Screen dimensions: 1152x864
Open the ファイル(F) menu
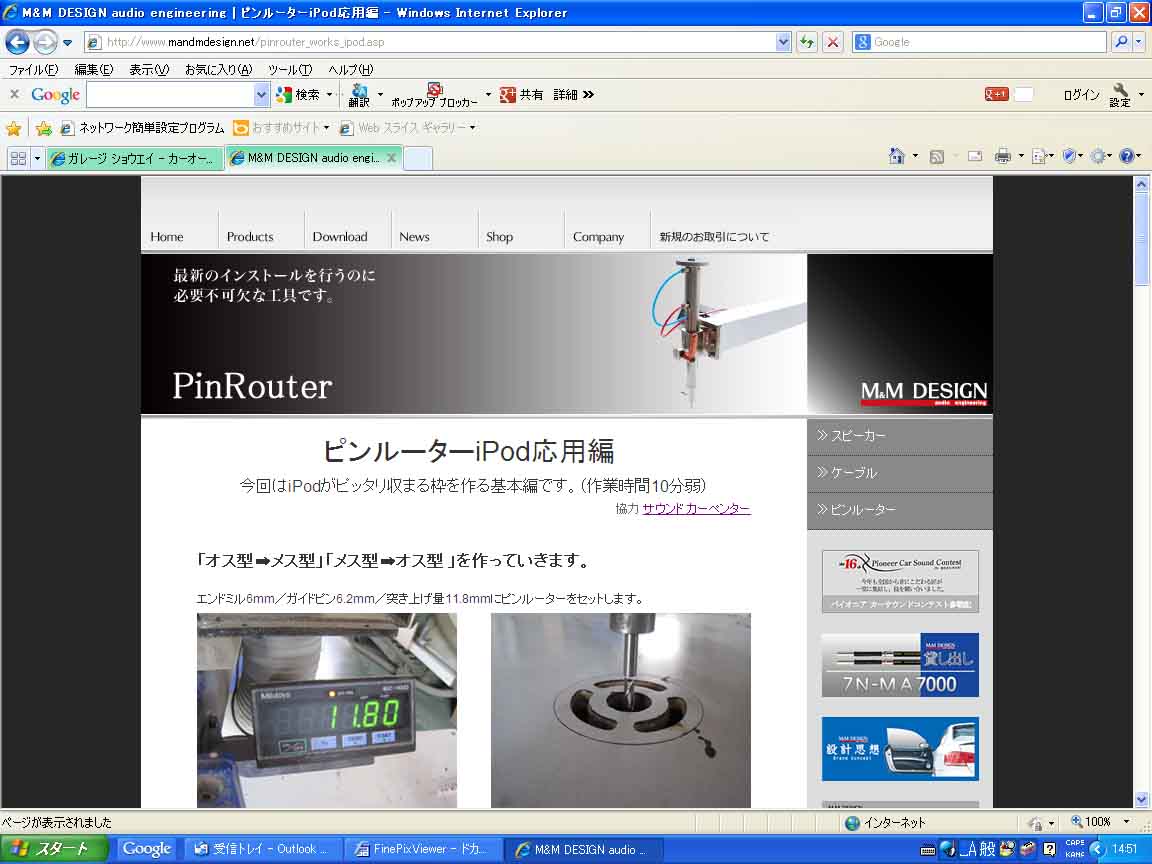click(34, 70)
